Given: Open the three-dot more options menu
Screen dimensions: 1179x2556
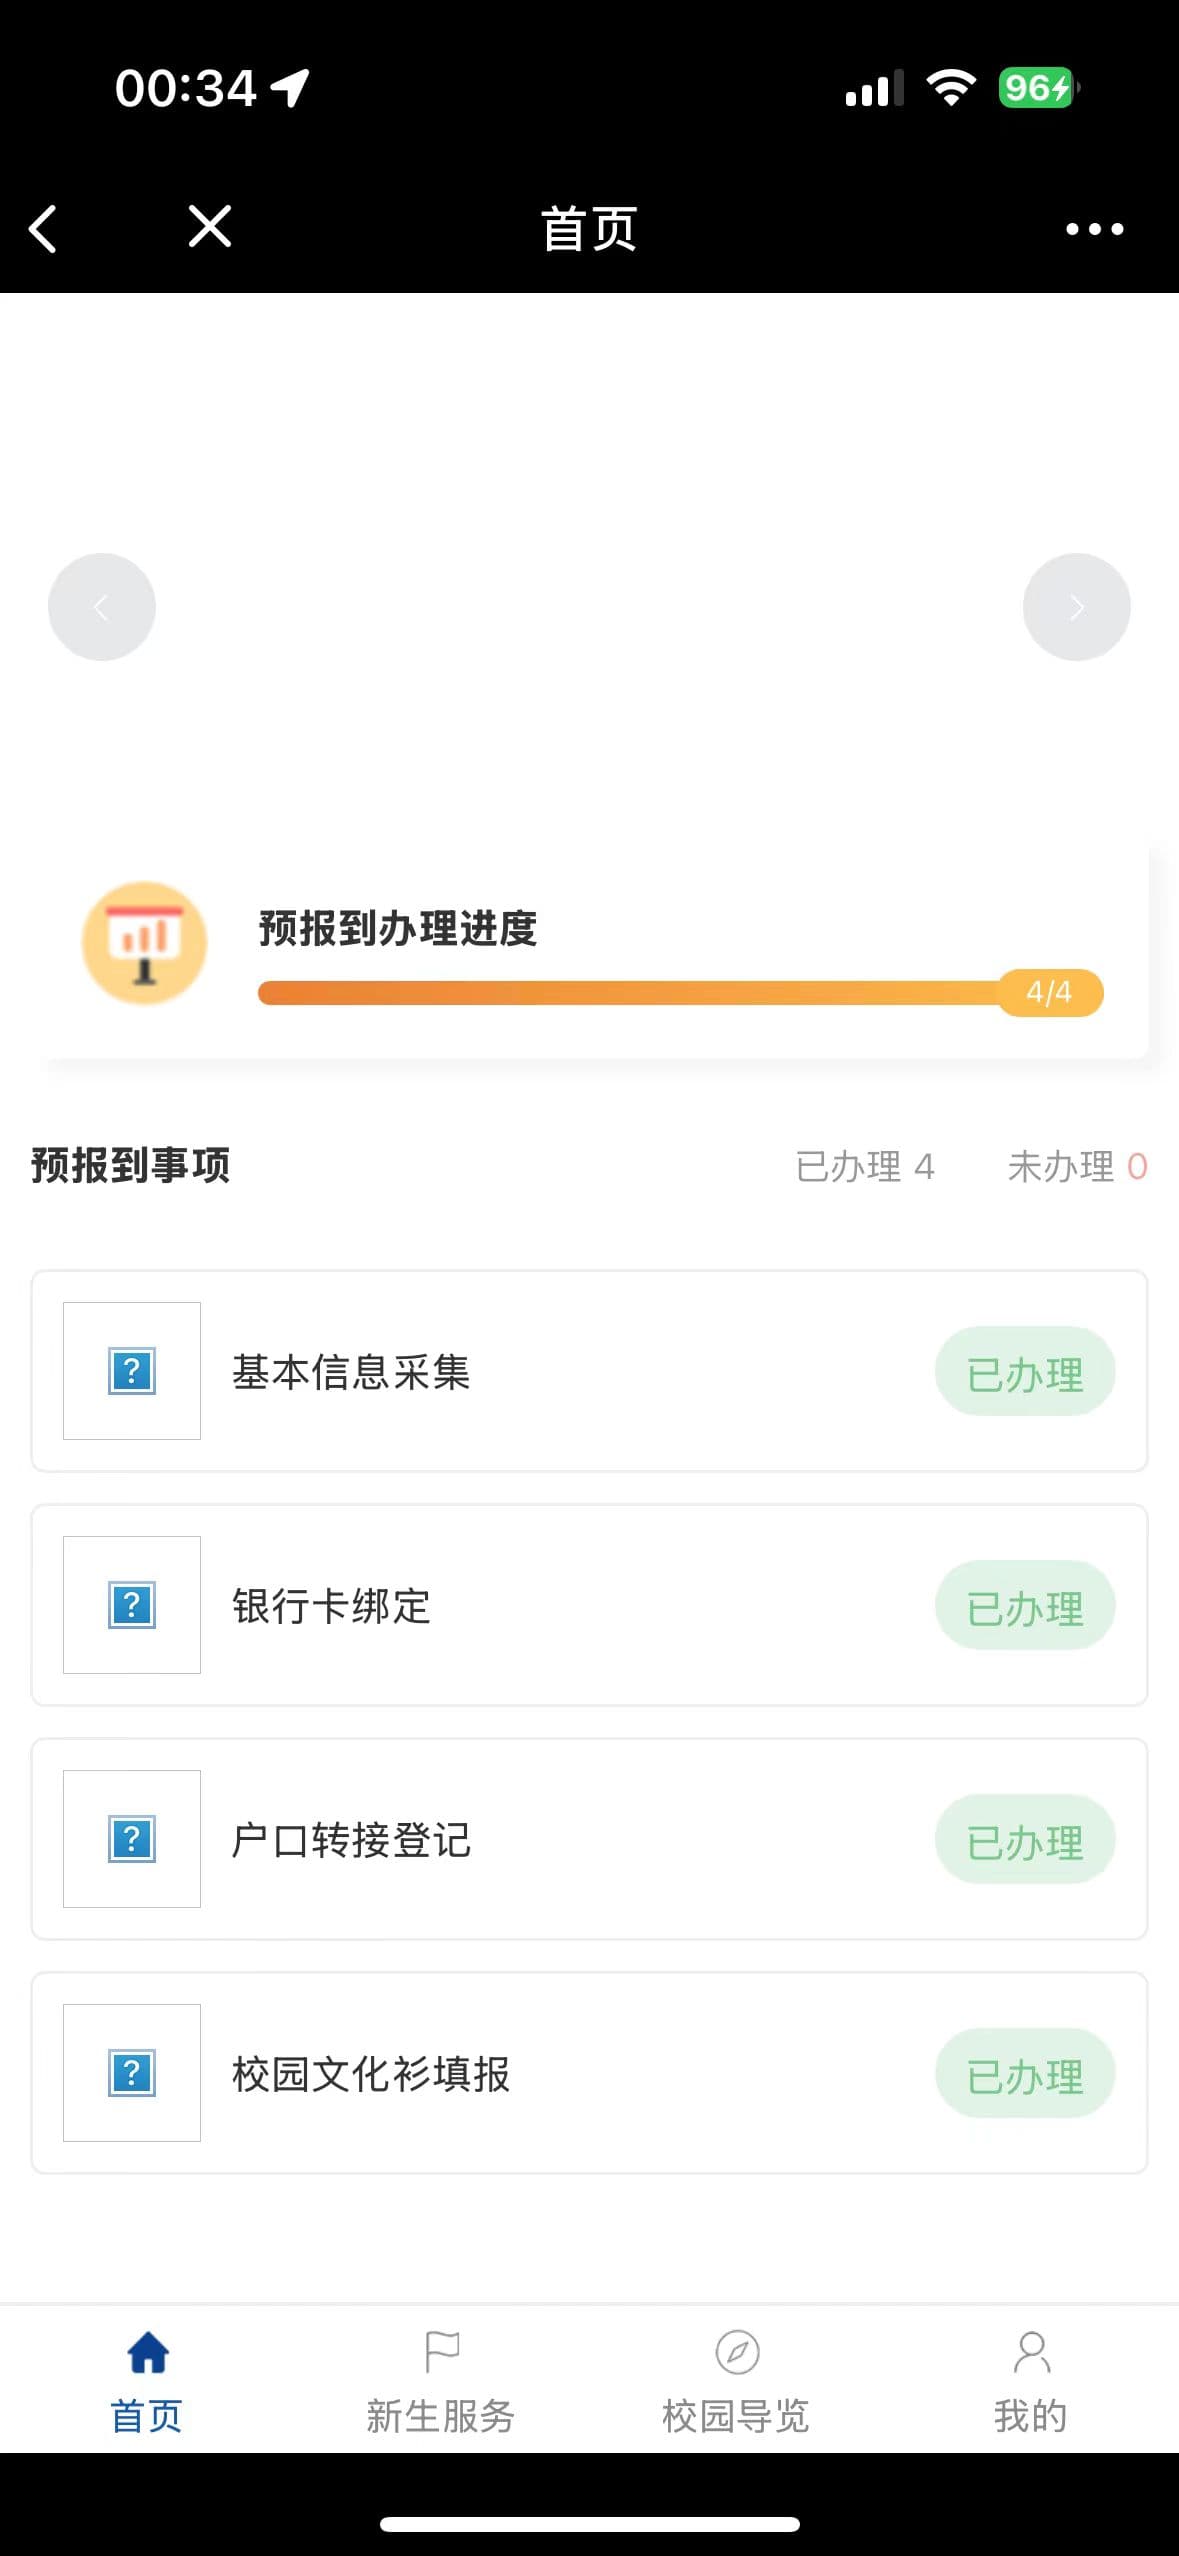Looking at the screenshot, I should pos(1094,229).
